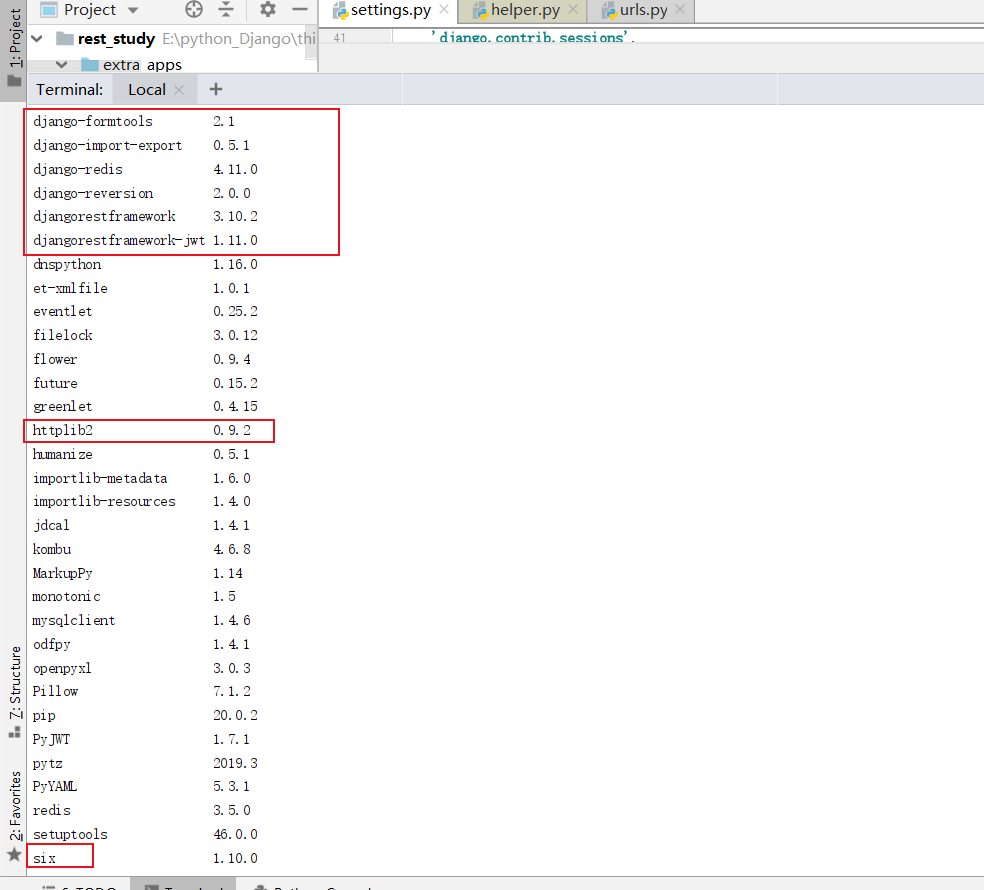Click the pytz version 2019.3

(x=235, y=763)
